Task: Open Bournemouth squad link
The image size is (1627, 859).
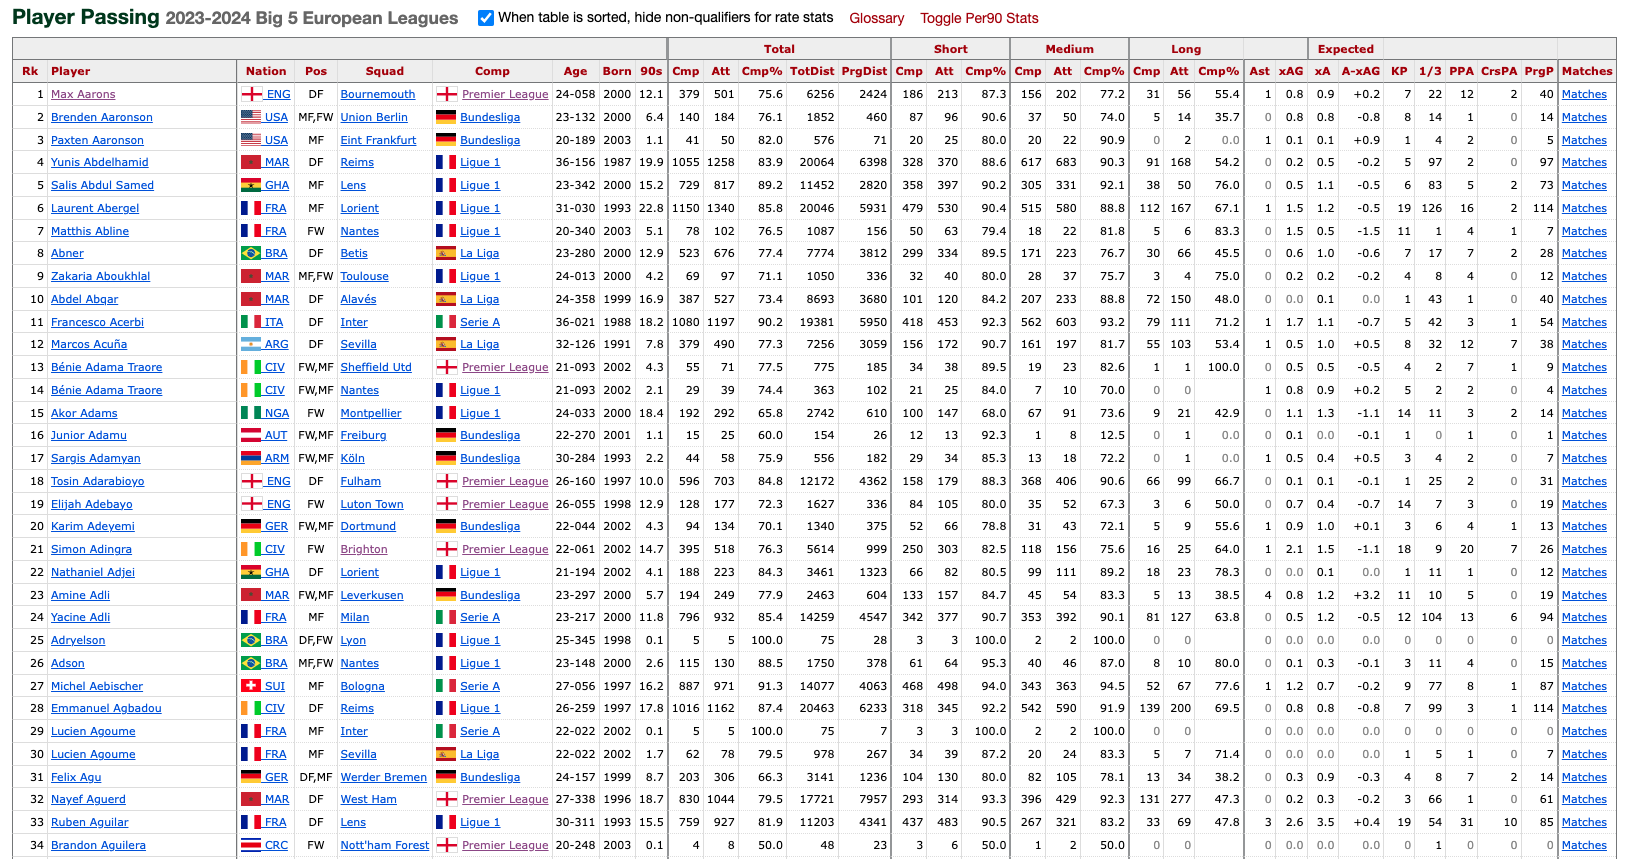Action: 378,94
